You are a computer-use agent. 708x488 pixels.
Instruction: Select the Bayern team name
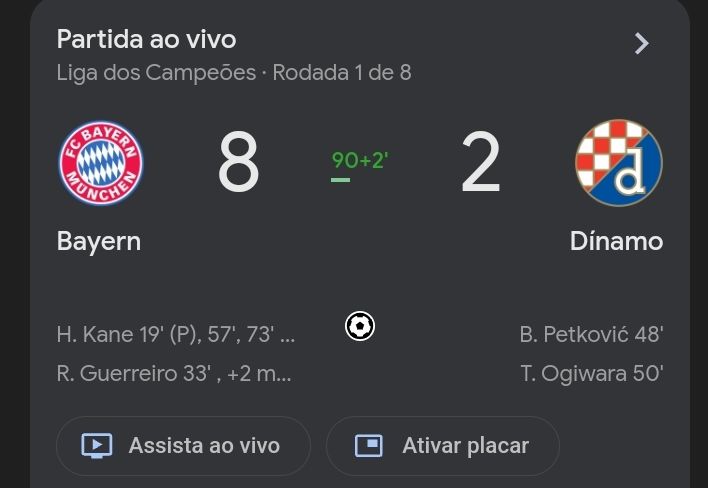(x=98, y=241)
